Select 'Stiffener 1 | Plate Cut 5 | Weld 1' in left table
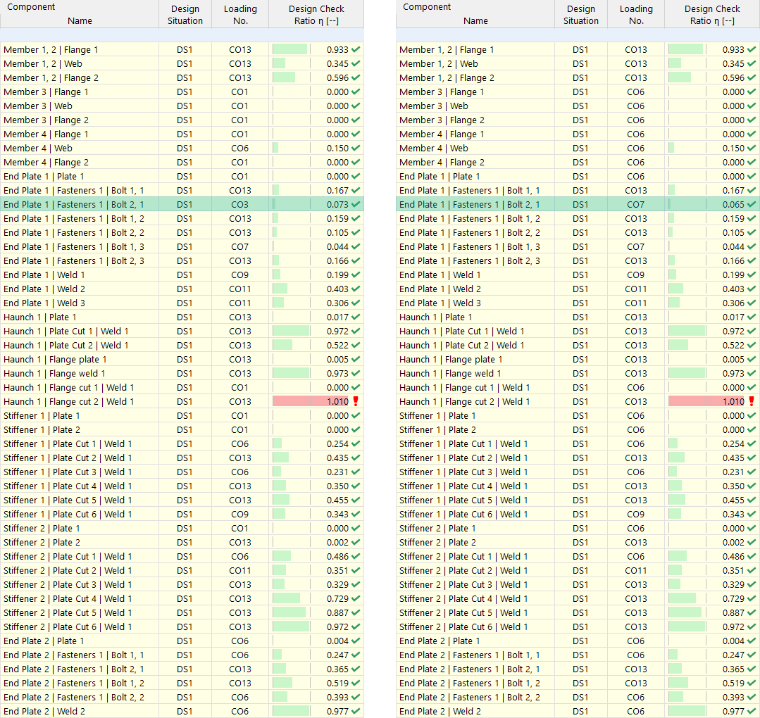Image resolution: width=760 pixels, height=718 pixels. [68, 500]
